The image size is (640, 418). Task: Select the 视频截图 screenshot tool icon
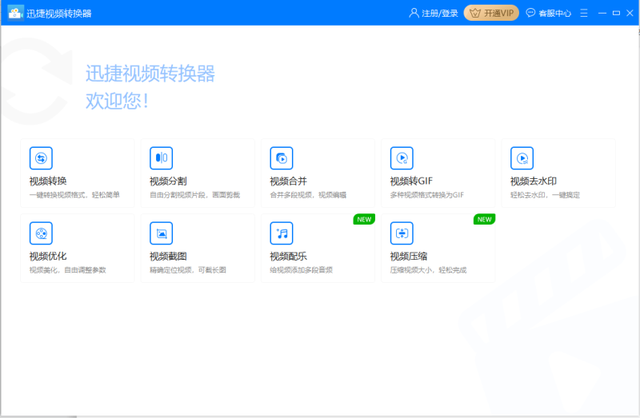coord(161,233)
